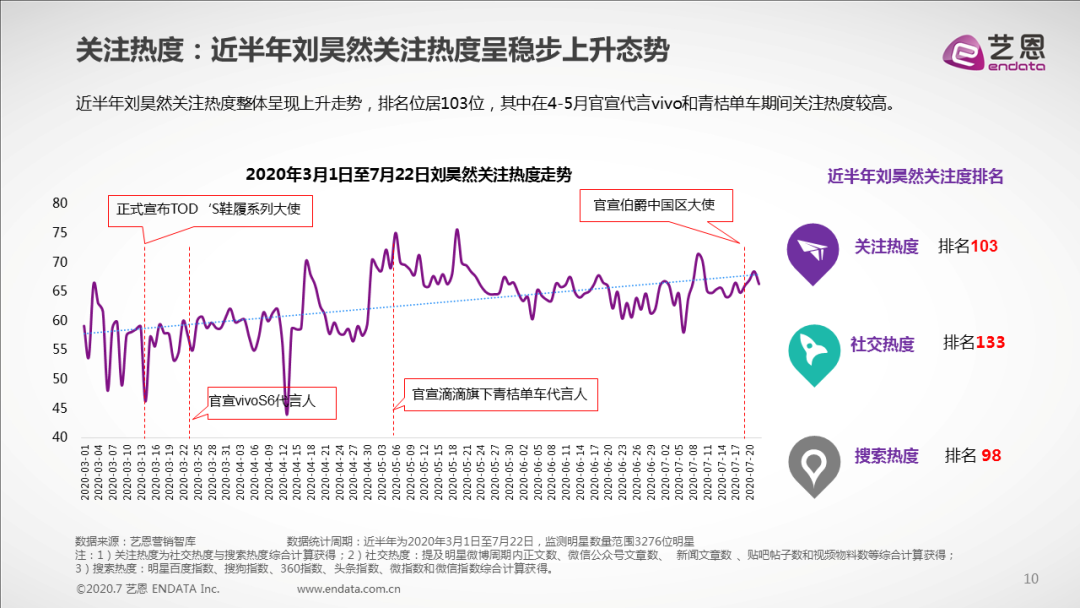Open the www.endata.com.cn link
The width and height of the screenshot is (1080, 608).
point(349,589)
